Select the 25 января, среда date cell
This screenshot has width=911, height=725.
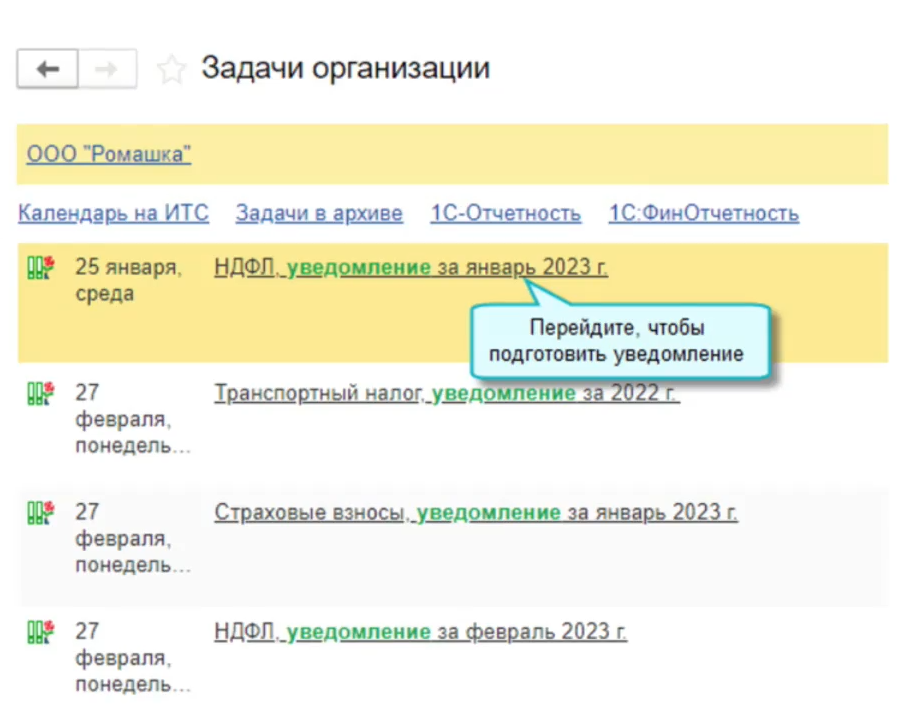click(128, 280)
